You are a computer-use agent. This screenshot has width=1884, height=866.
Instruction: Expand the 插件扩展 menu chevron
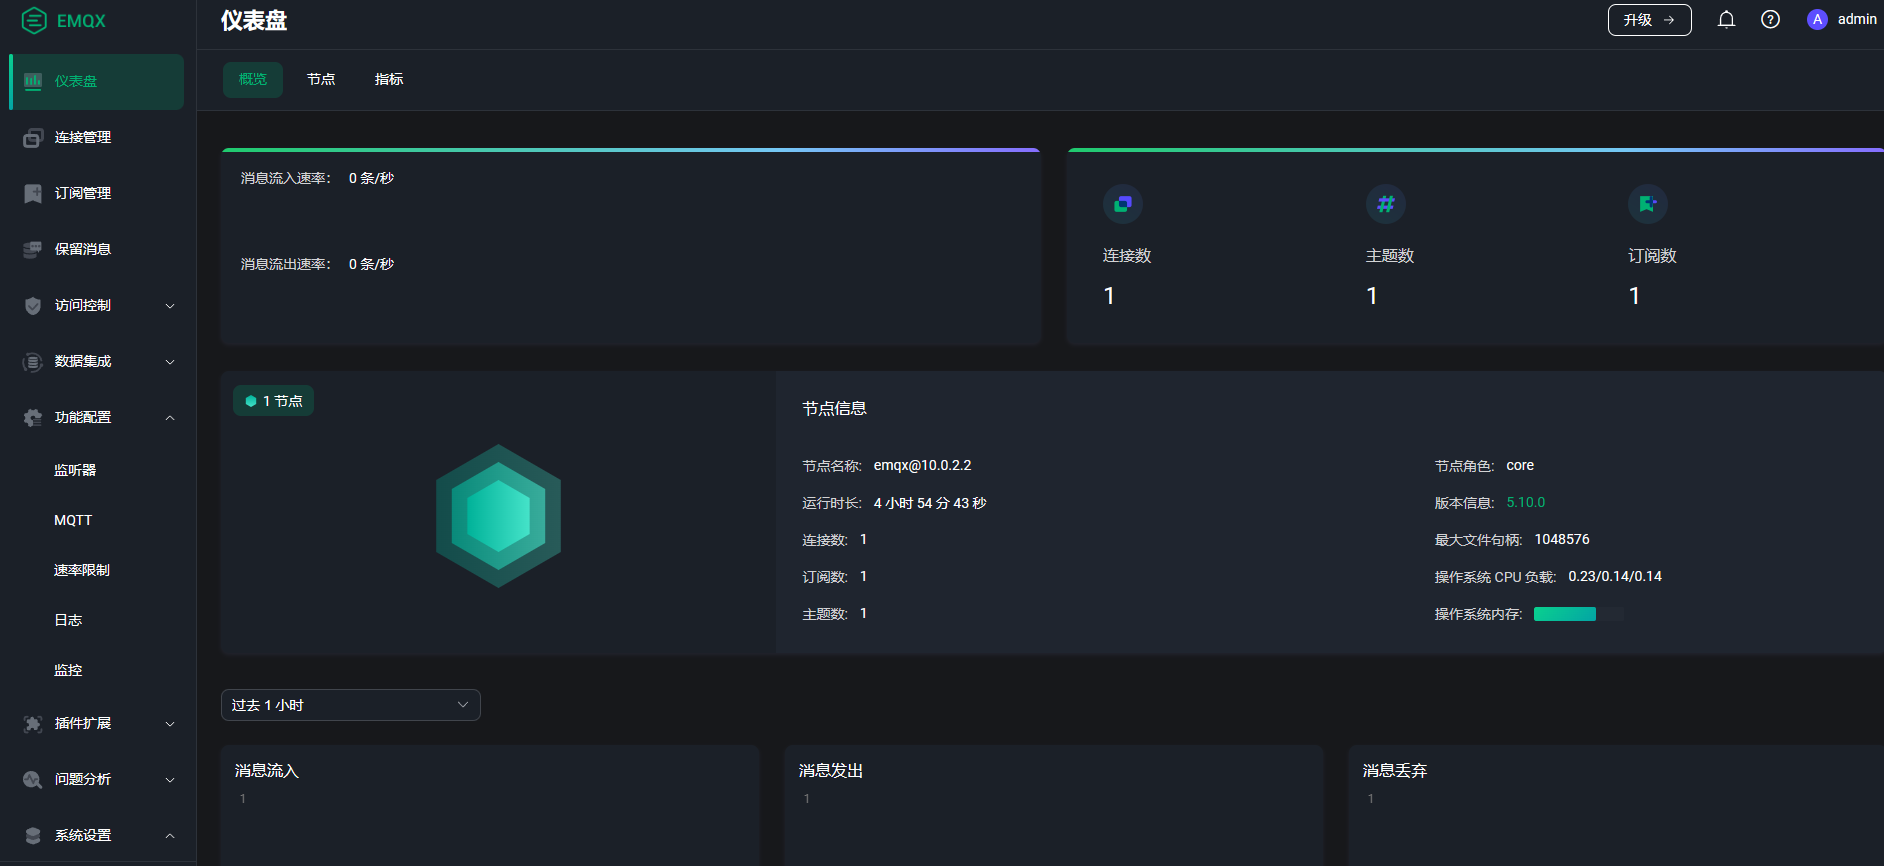click(x=170, y=724)
